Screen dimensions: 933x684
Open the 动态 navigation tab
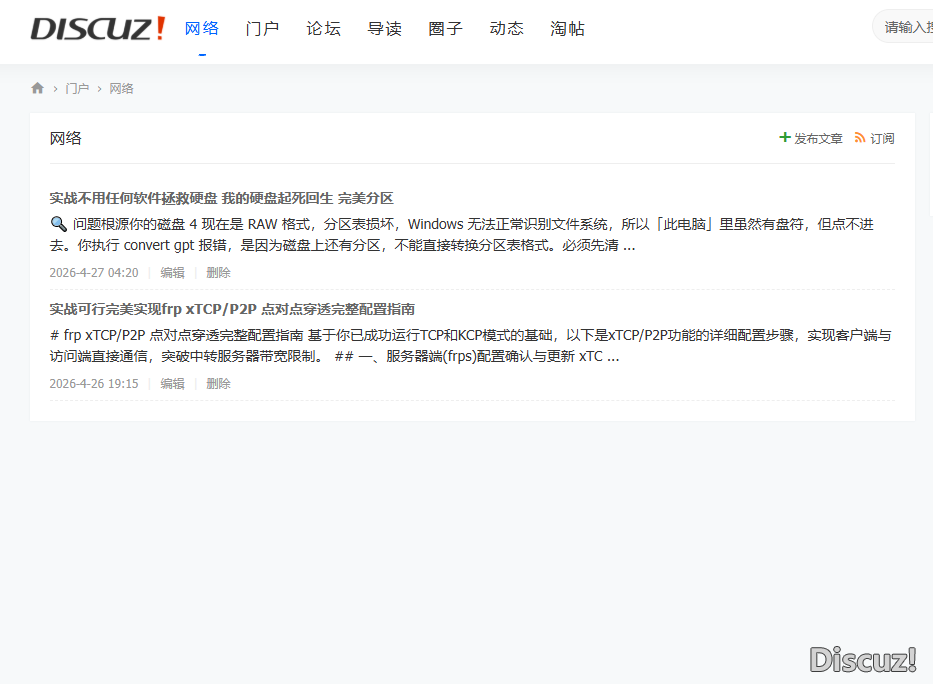[x=506, y=29]
